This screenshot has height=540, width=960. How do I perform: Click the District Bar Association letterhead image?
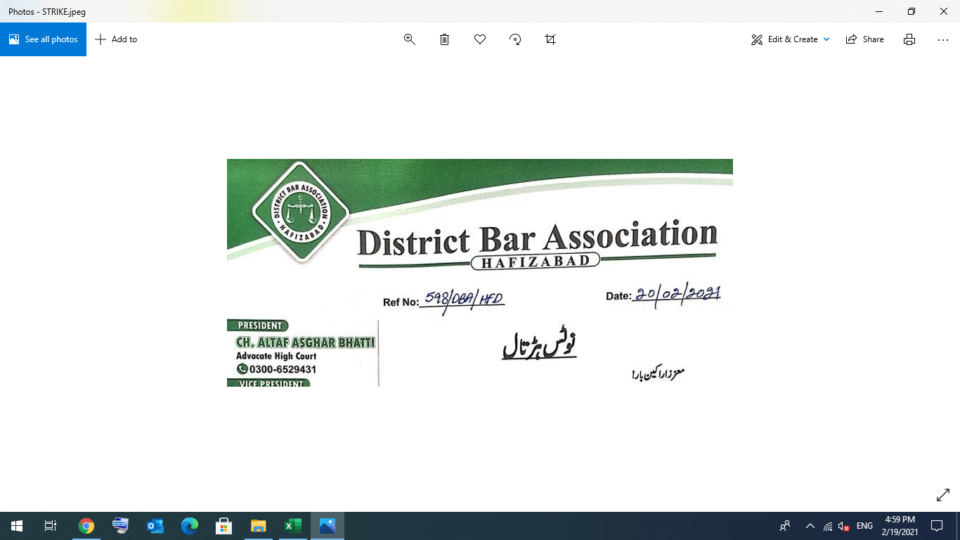click(x=479, y=272)
